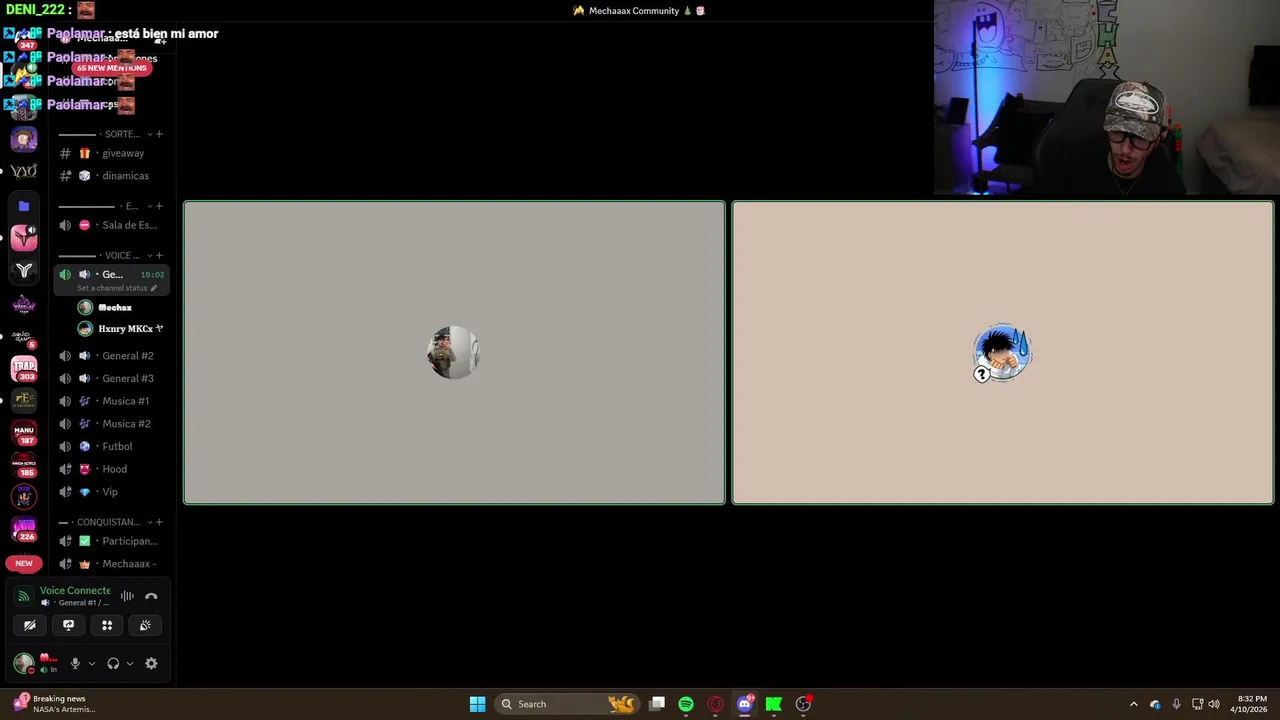
Task: Open User Settings gear
Action: [x=151, y=663]
